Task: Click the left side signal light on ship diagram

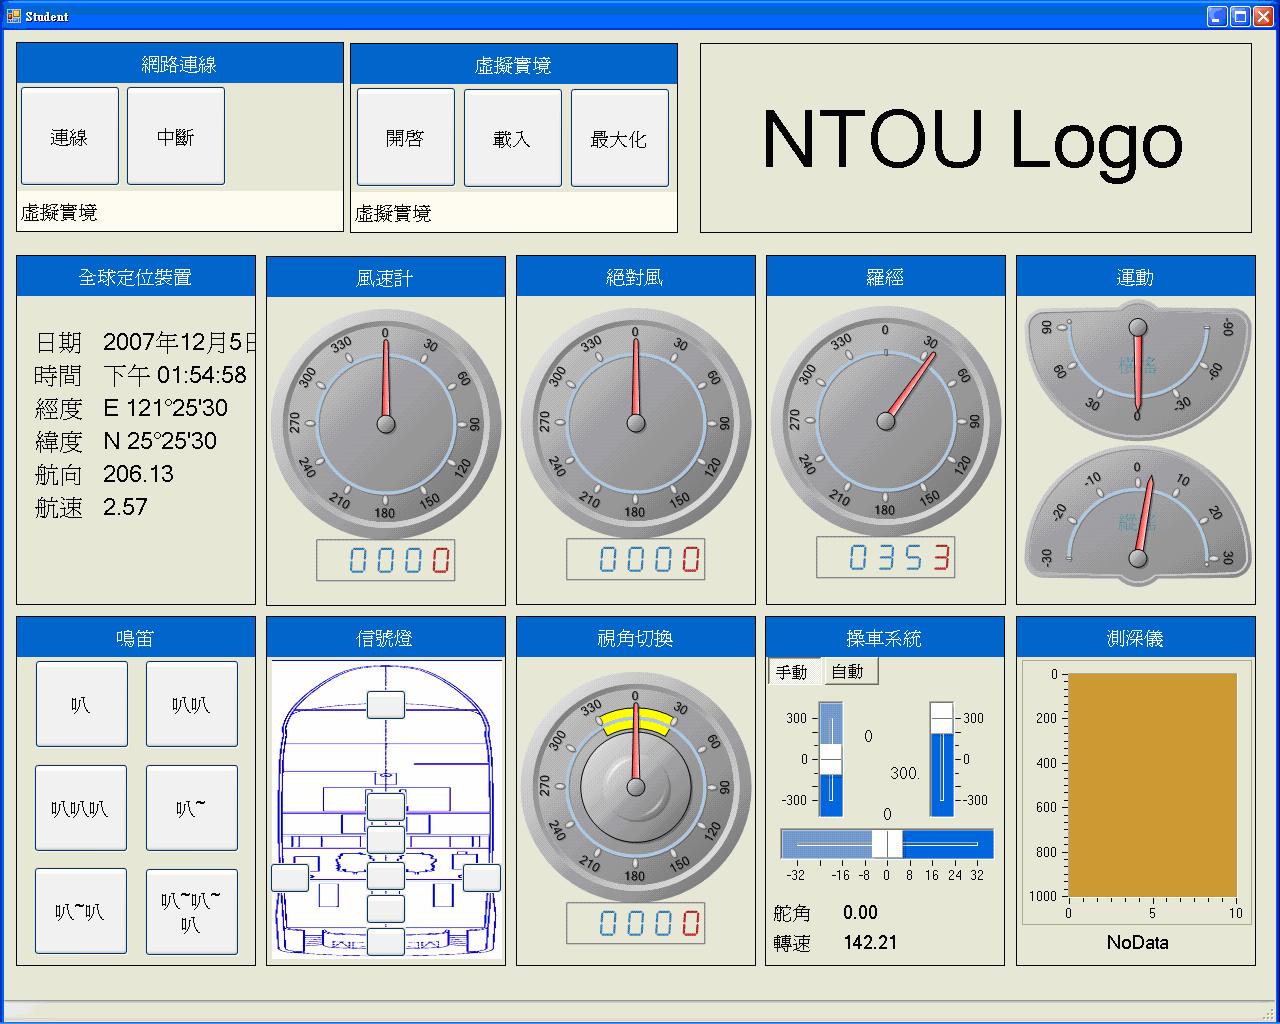Action: 290,878
